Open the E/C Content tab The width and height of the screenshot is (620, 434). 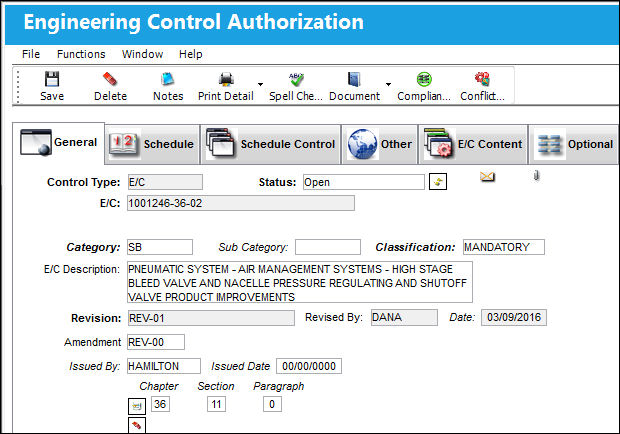[473, 144]
